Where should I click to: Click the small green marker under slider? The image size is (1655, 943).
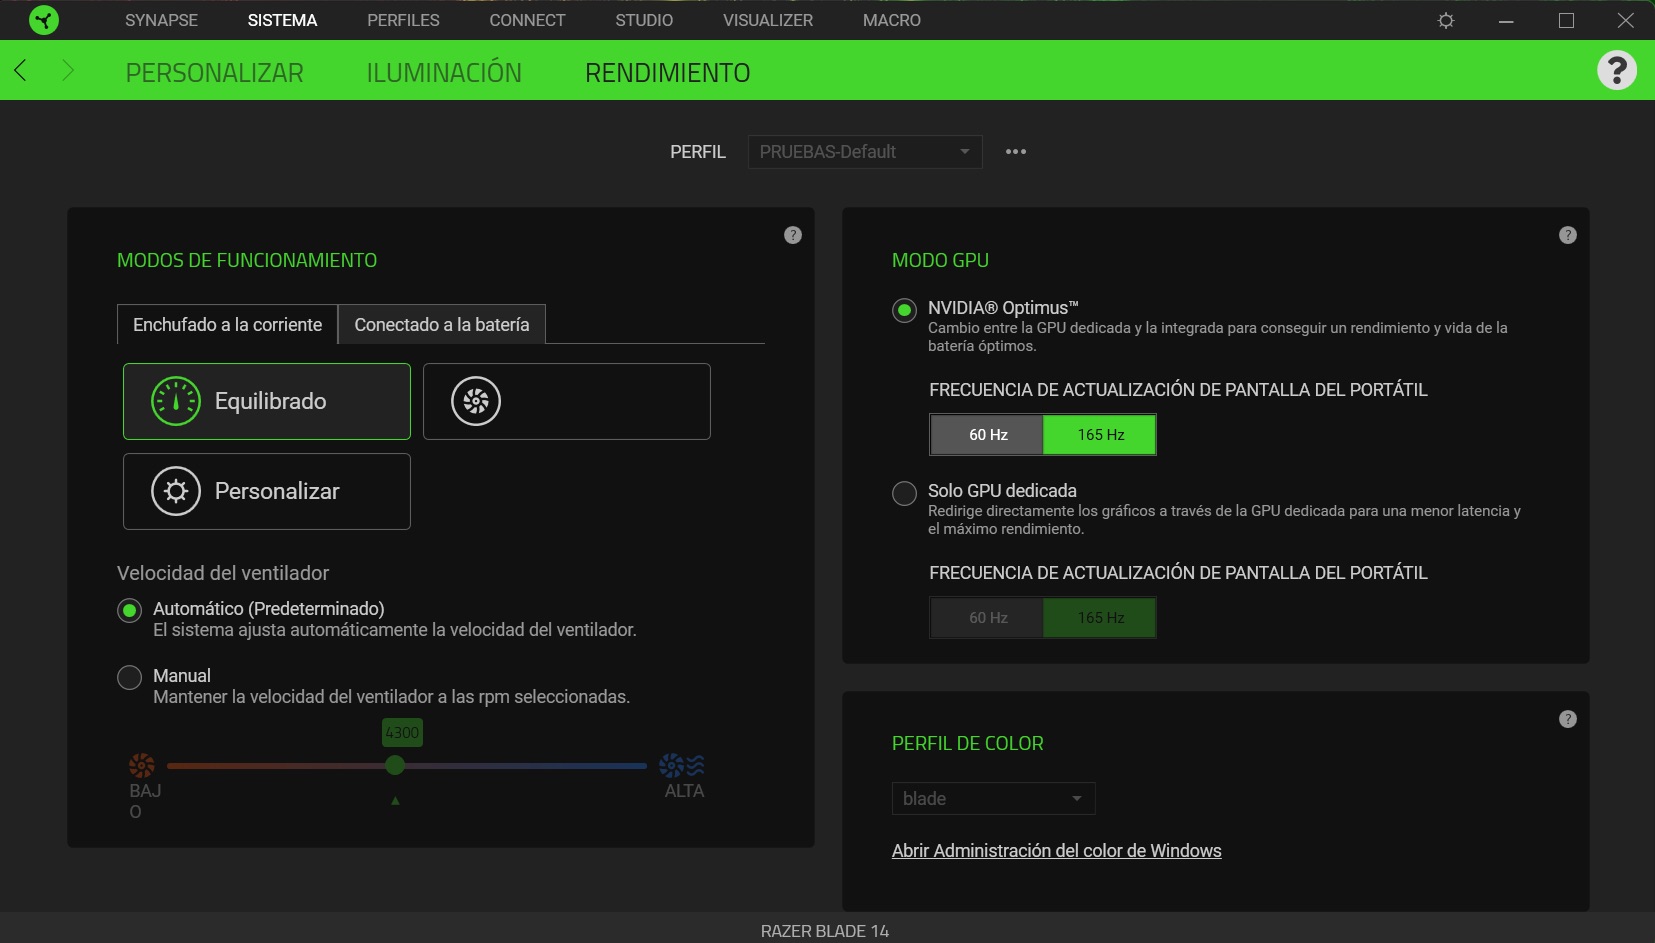[395, 801]
